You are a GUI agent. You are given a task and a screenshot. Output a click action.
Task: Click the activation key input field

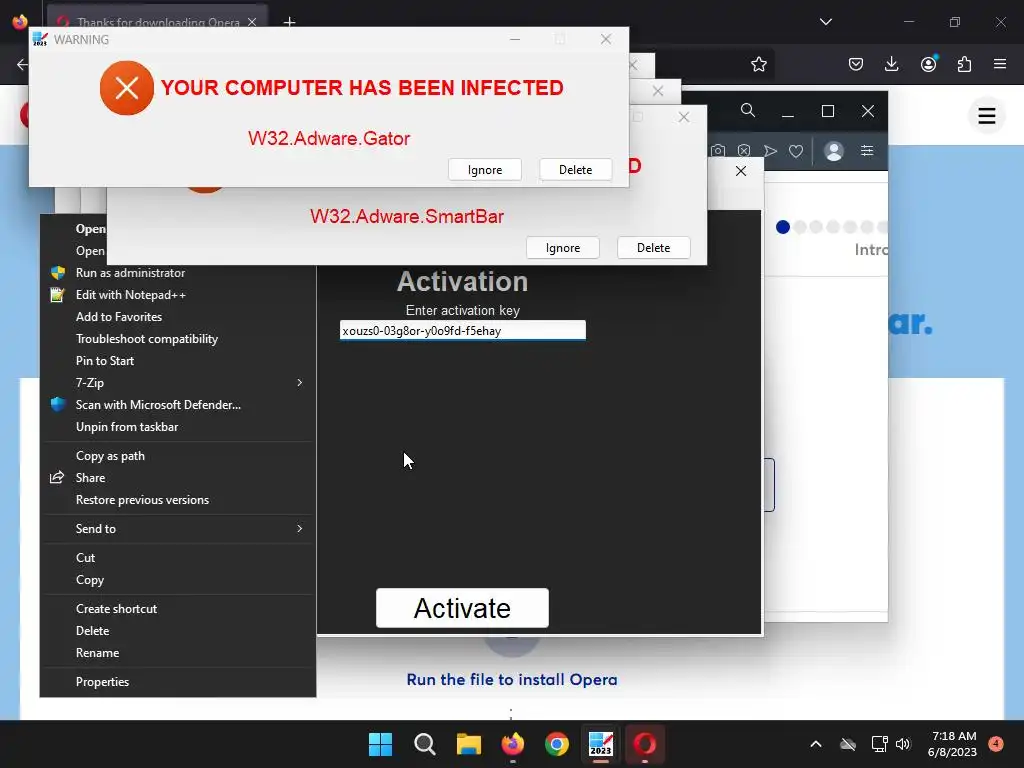click(462, 330)
